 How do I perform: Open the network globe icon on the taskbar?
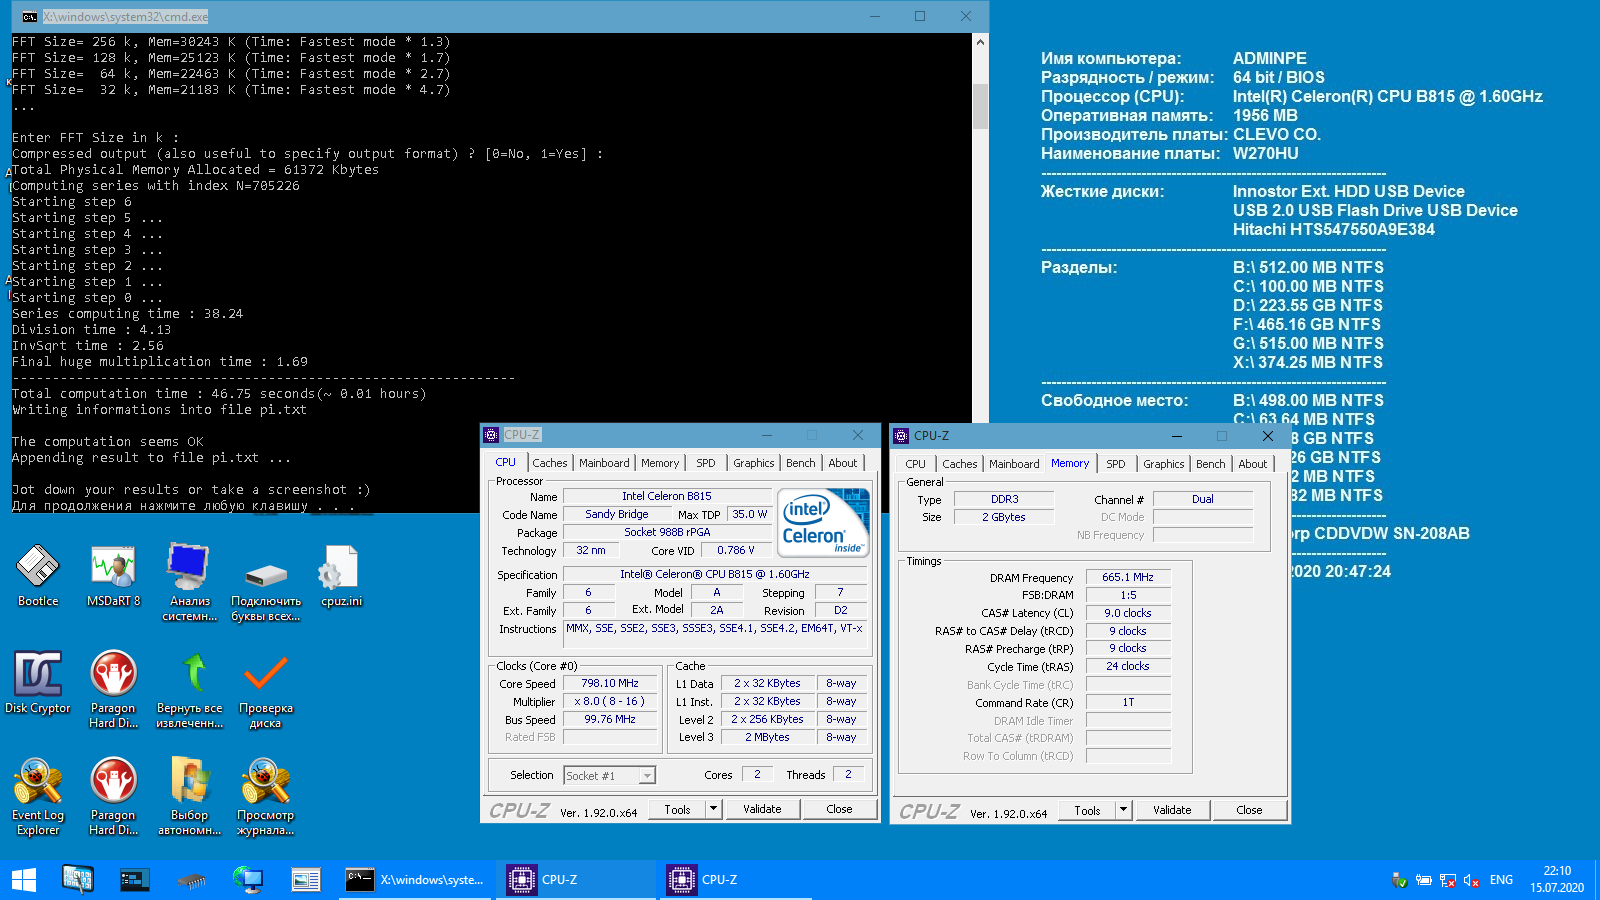pyautogui.click(x=248, y=880)
